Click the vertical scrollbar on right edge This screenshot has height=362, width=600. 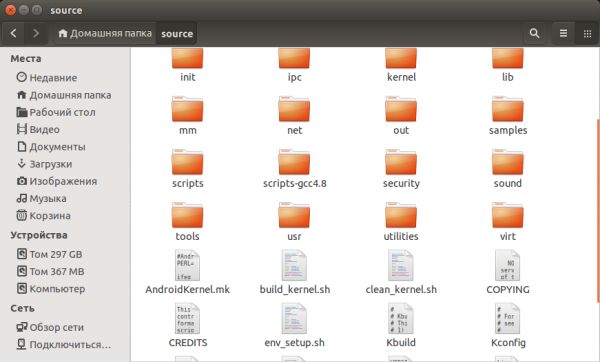pos(598,210)
